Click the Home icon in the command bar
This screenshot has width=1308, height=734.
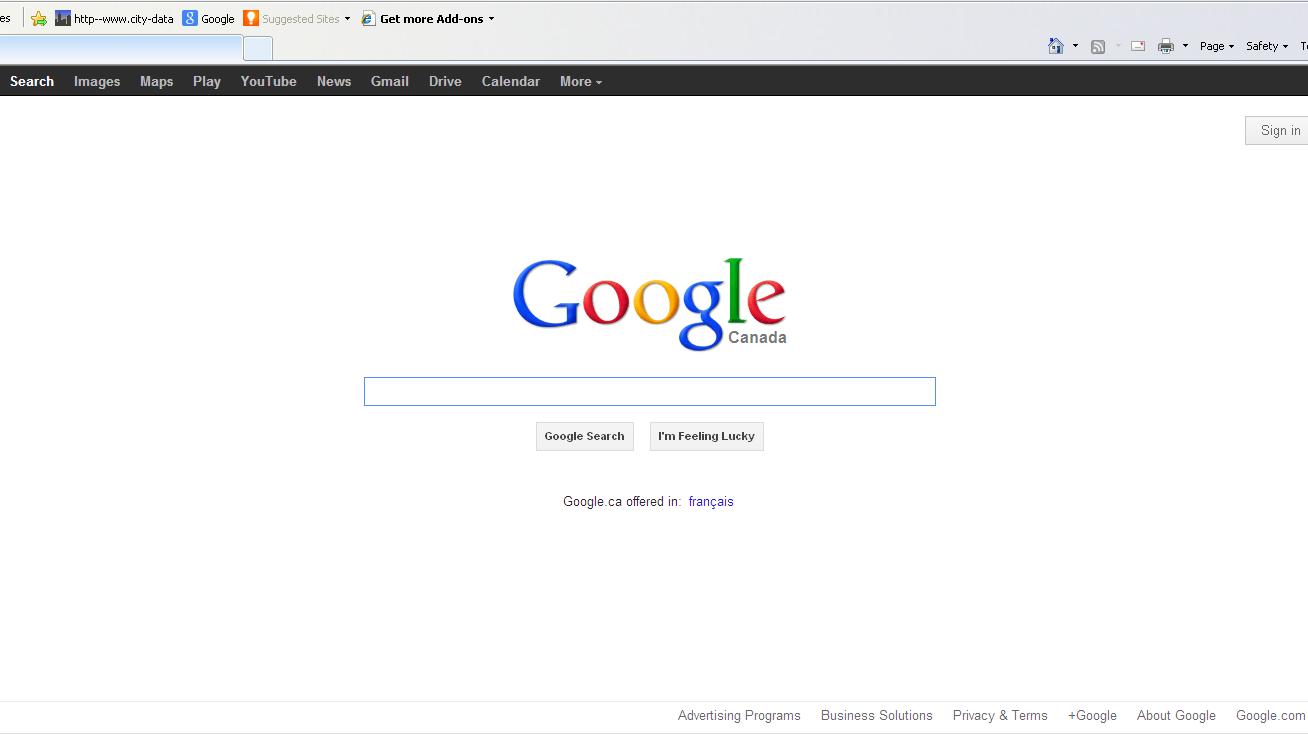click(x=1055, y=46)
